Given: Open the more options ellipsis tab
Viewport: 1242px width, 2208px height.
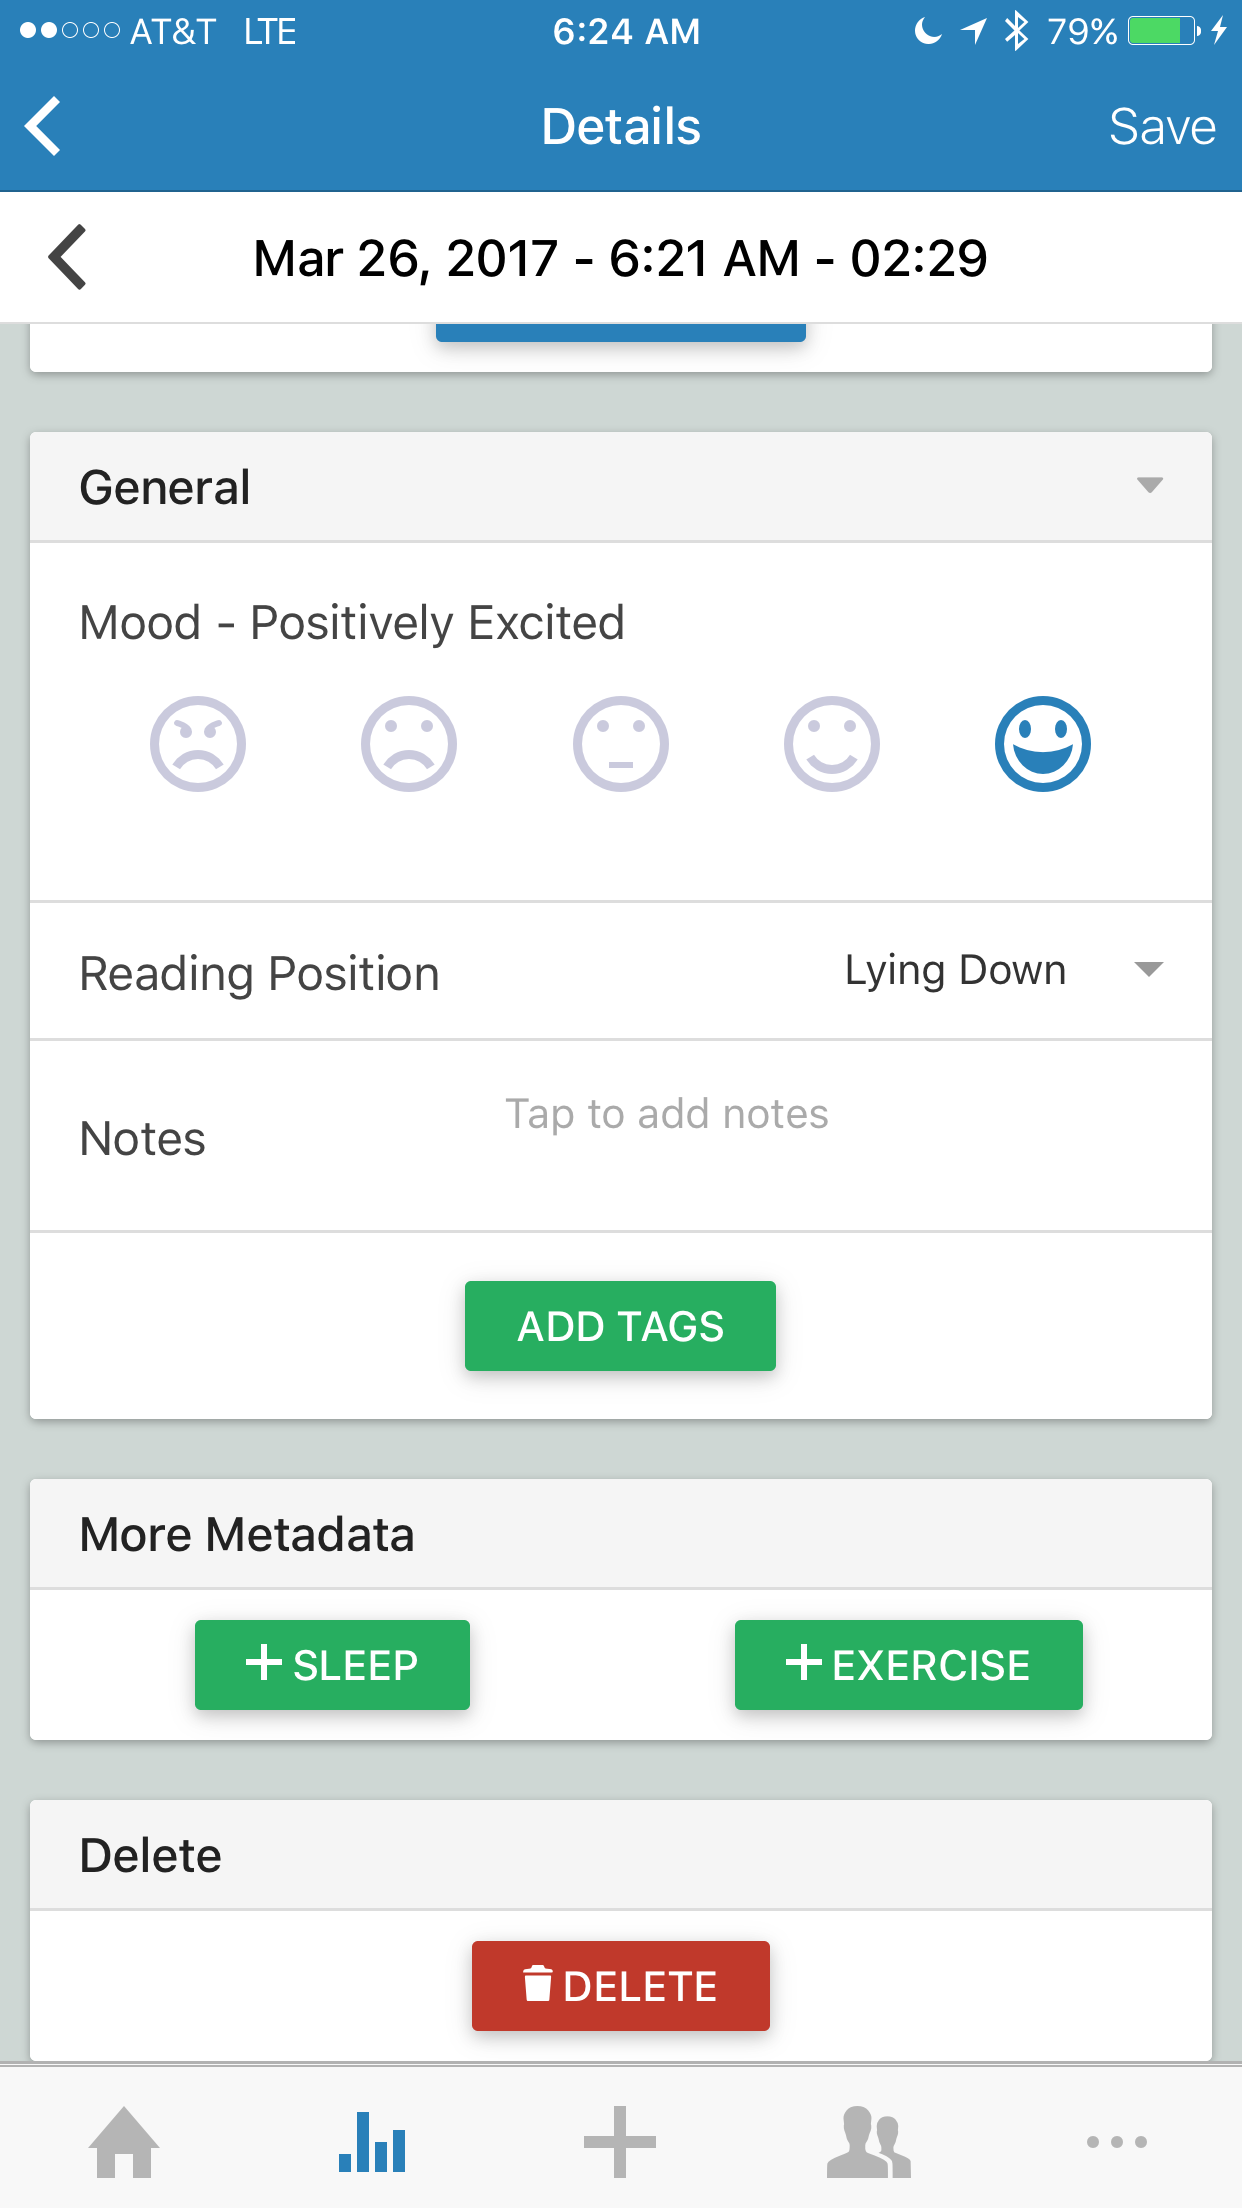Looking at the screenshot, I should click(1117, 2142).
